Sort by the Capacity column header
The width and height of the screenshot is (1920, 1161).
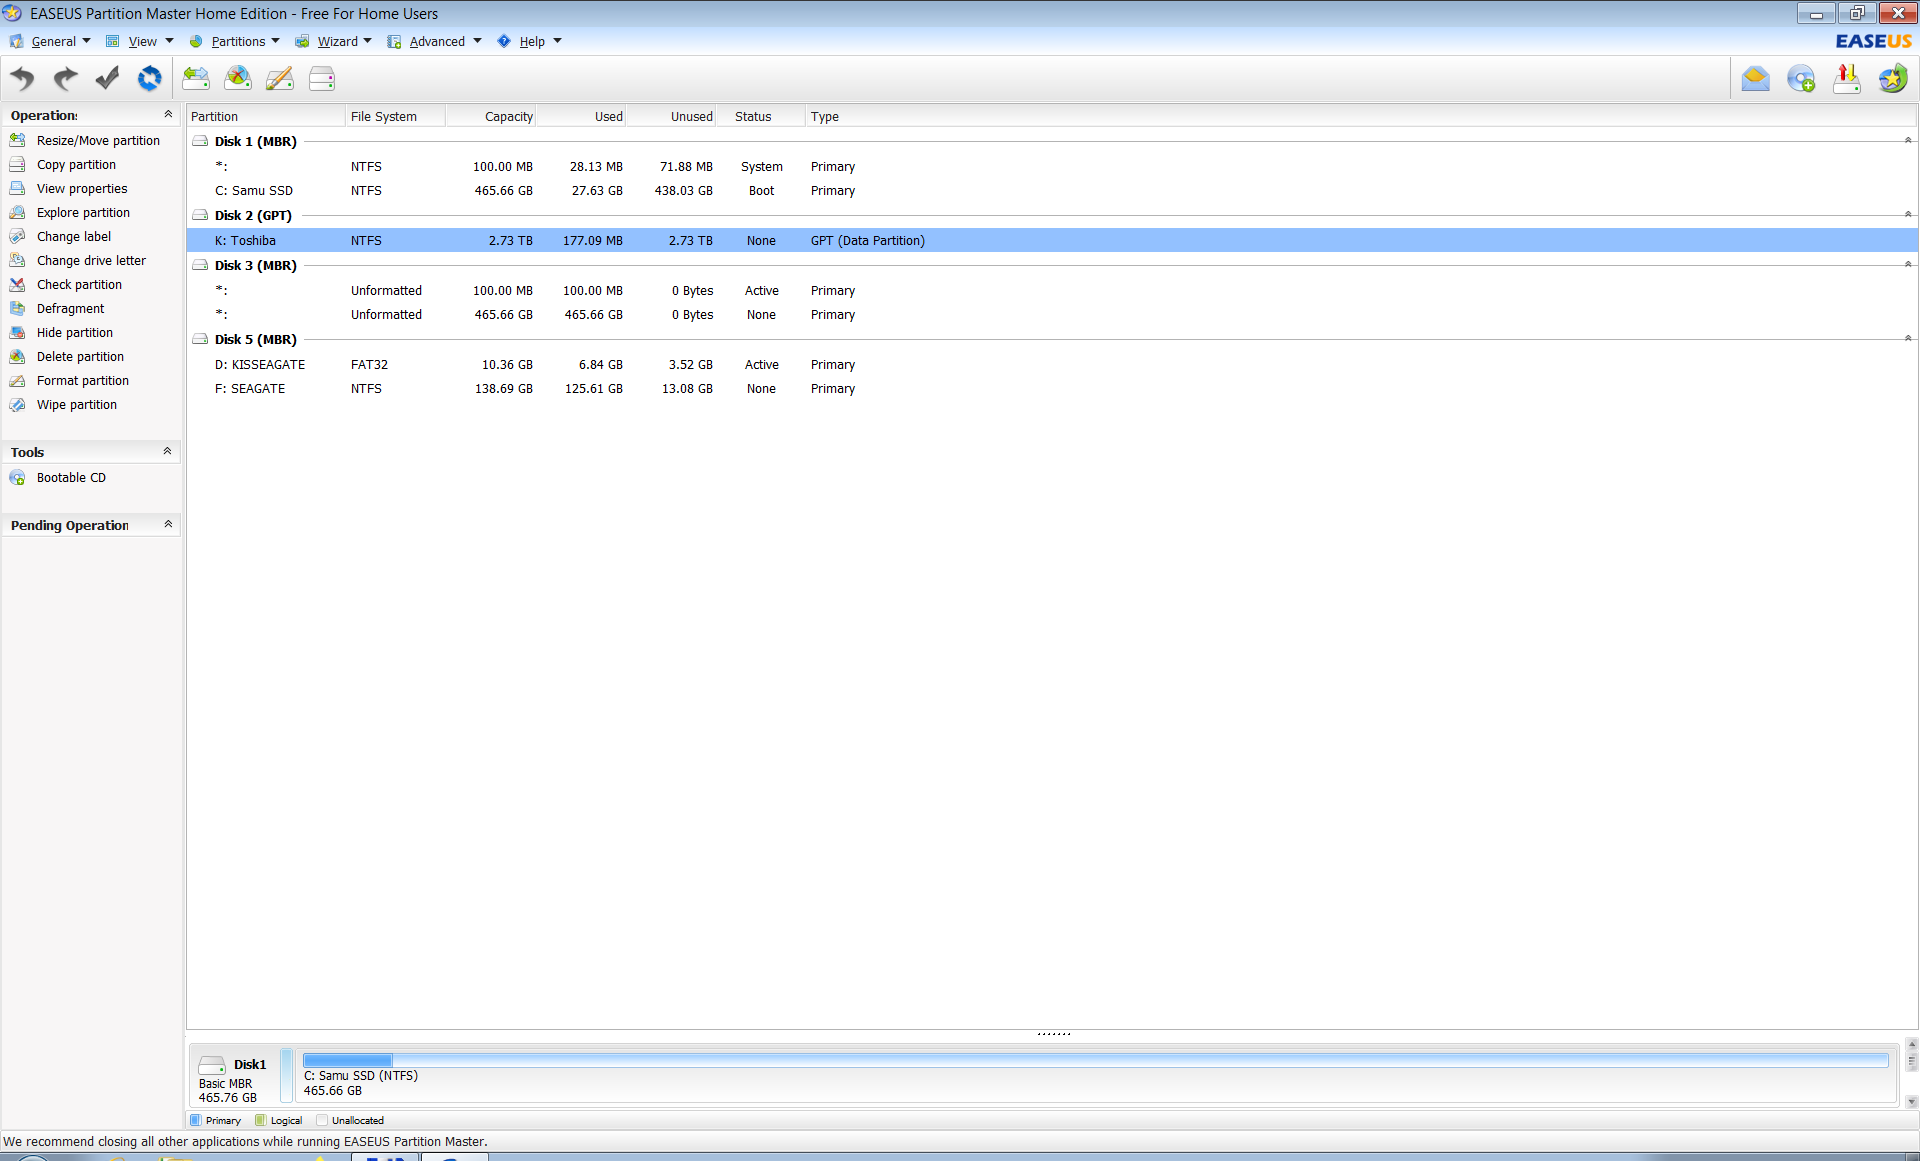(x=491, y=116)
